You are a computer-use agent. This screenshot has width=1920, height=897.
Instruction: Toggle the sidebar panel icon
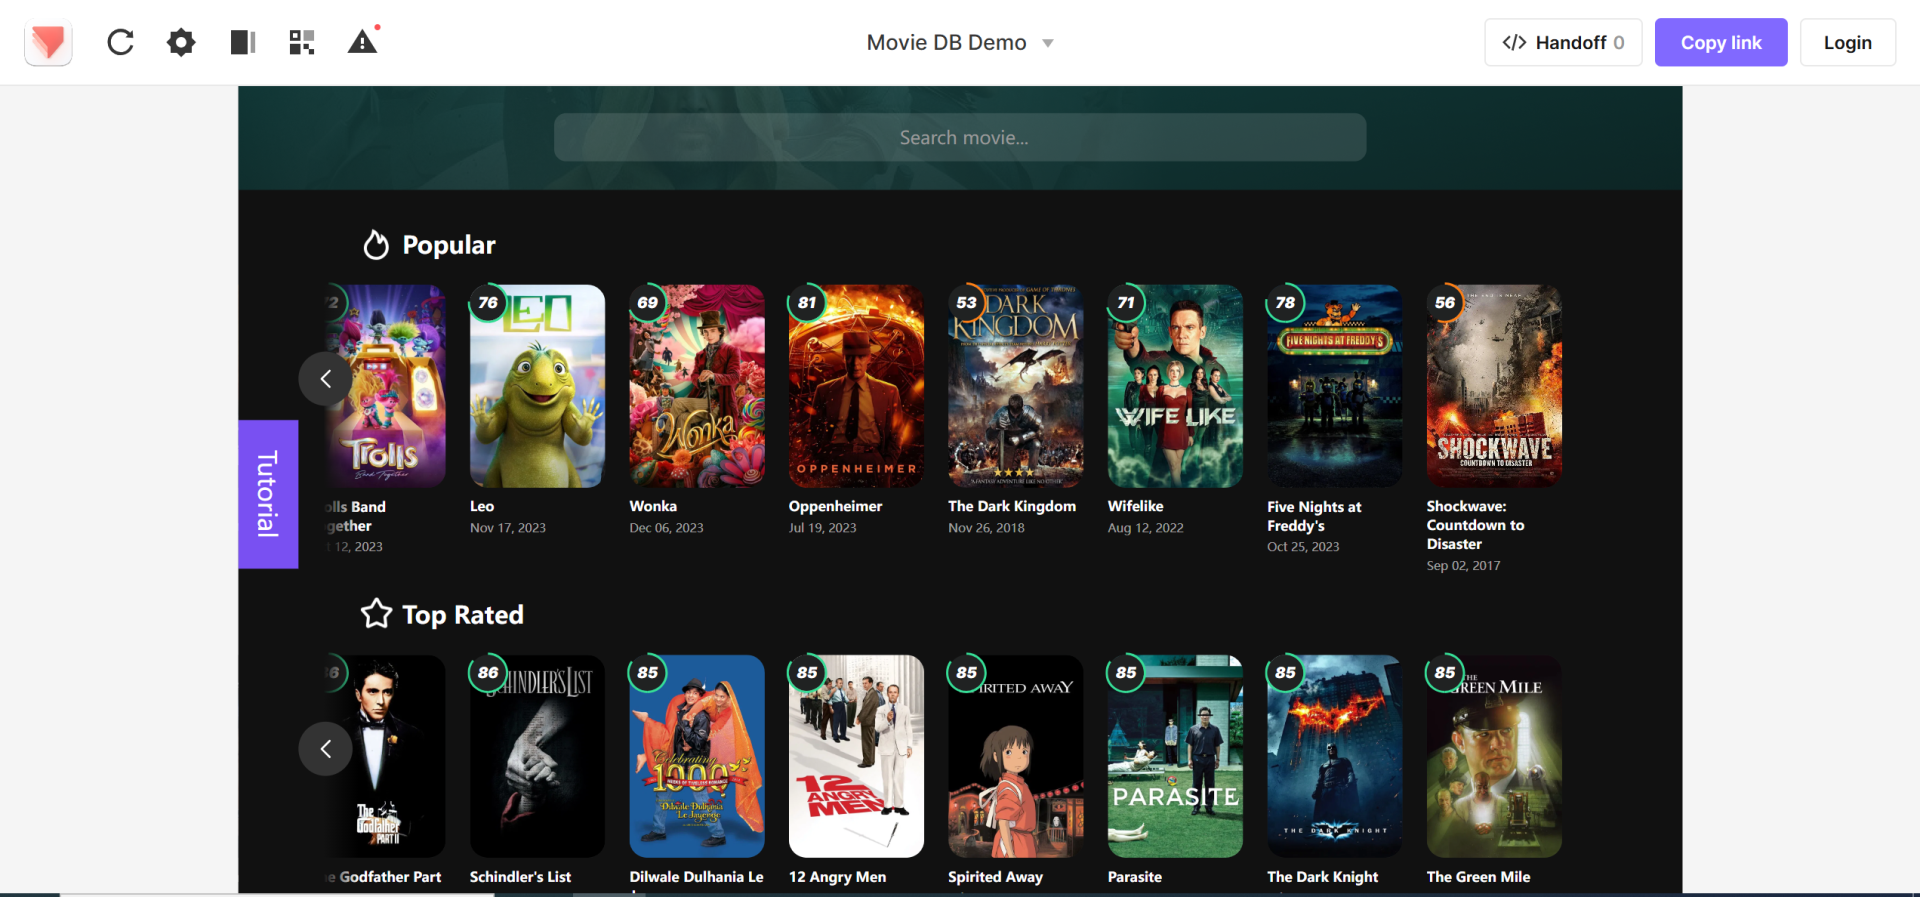click(x=243, y=42)
